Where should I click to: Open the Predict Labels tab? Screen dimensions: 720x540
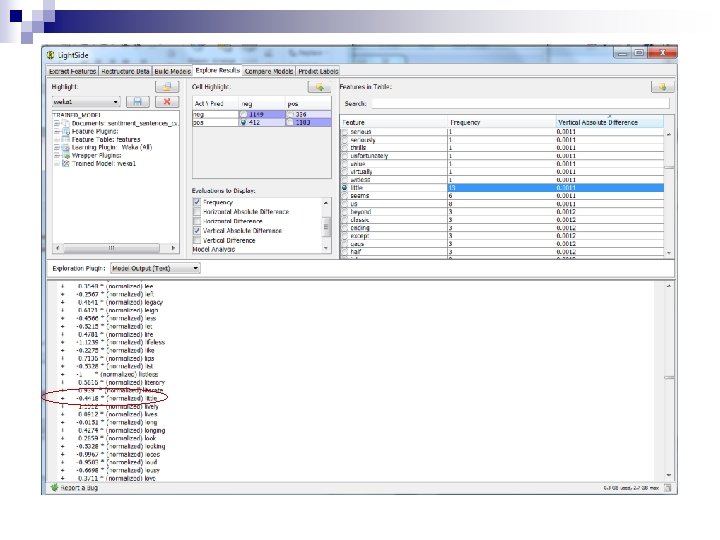[318, 71]
